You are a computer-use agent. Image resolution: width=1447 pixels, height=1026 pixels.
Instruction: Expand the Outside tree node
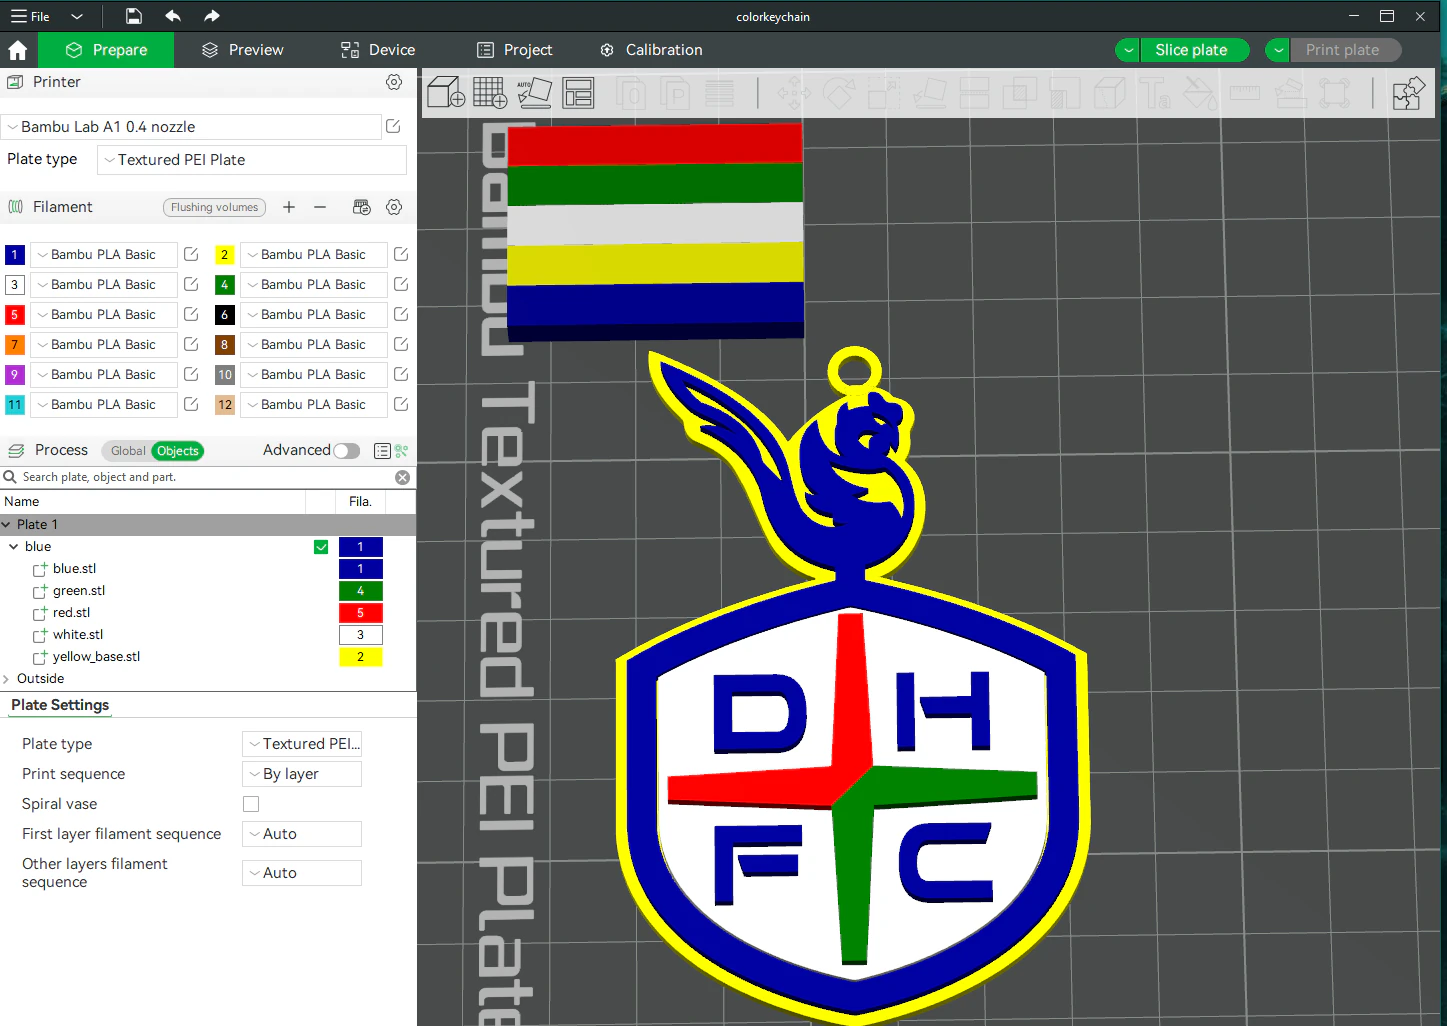pyautogui.click(x=6, y=679)
